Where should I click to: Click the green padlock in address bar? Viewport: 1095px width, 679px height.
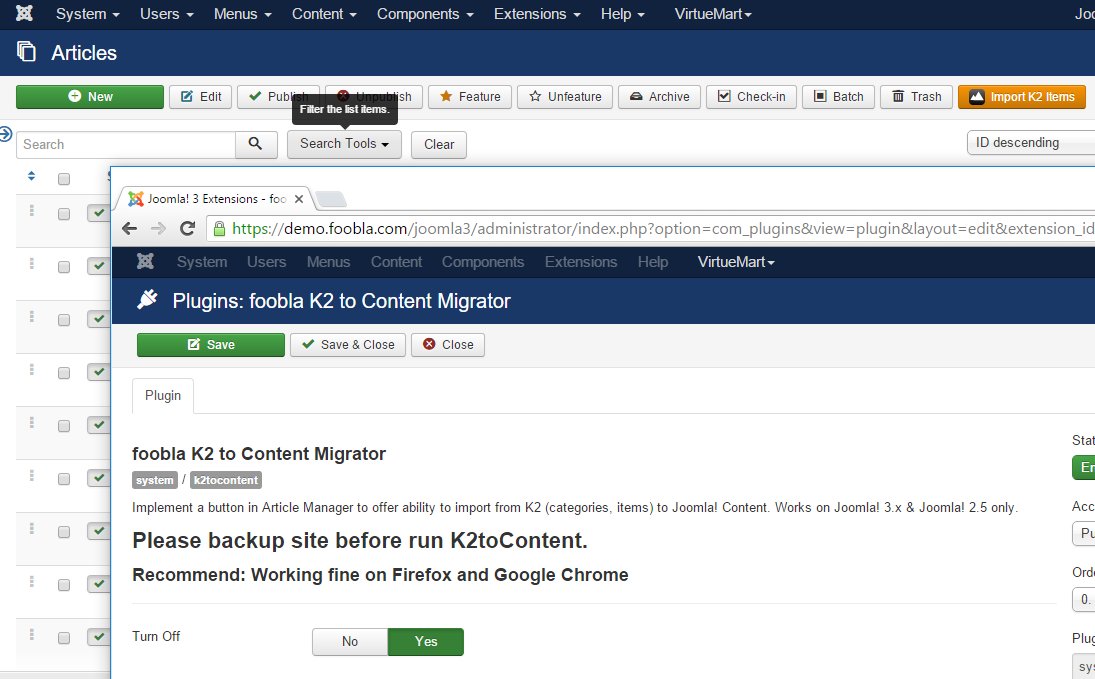coord(219,228)
